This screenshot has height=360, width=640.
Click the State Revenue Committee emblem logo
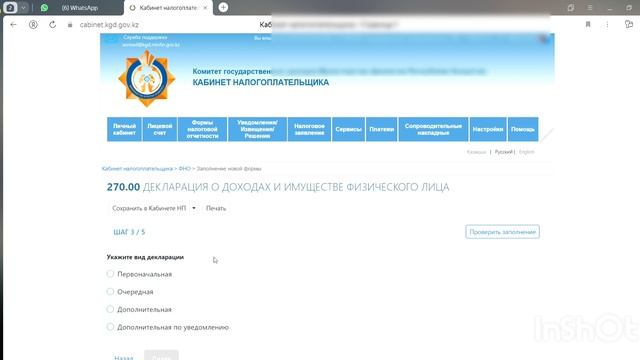[x=147, y=79]
